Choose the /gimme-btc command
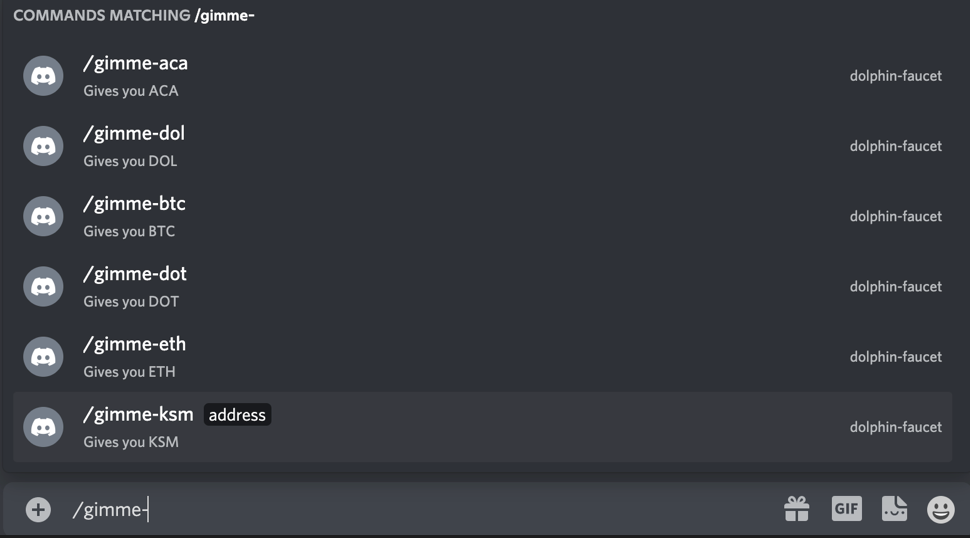970x538 pixels. click(x=483, y=216)
